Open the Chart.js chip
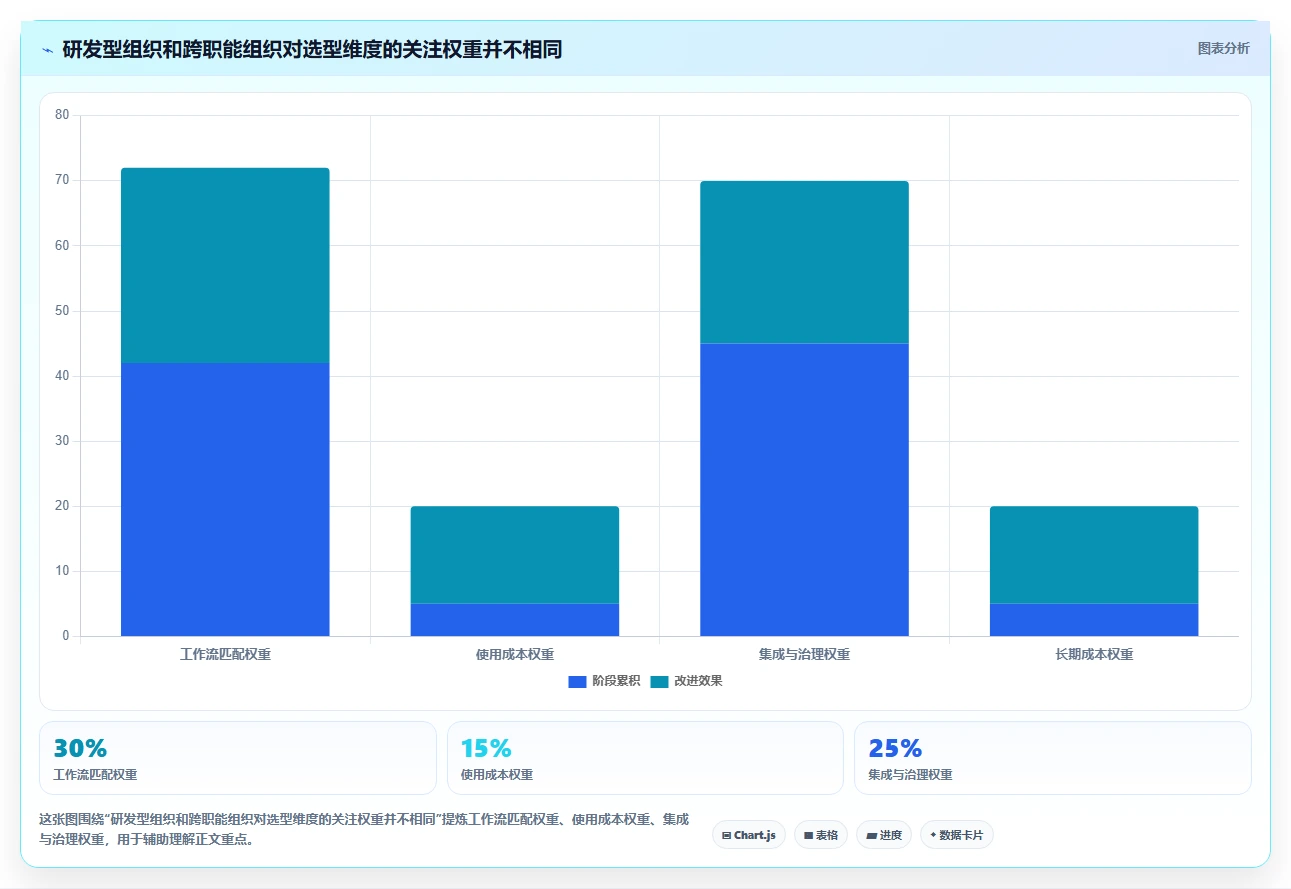The width and height of the screenshot is (1291, 889). pos(749,835)
